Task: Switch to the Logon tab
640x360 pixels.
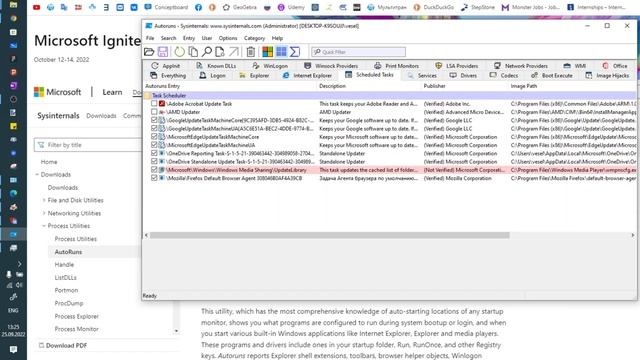Action: pyautogui.click(x=212, y=76)
